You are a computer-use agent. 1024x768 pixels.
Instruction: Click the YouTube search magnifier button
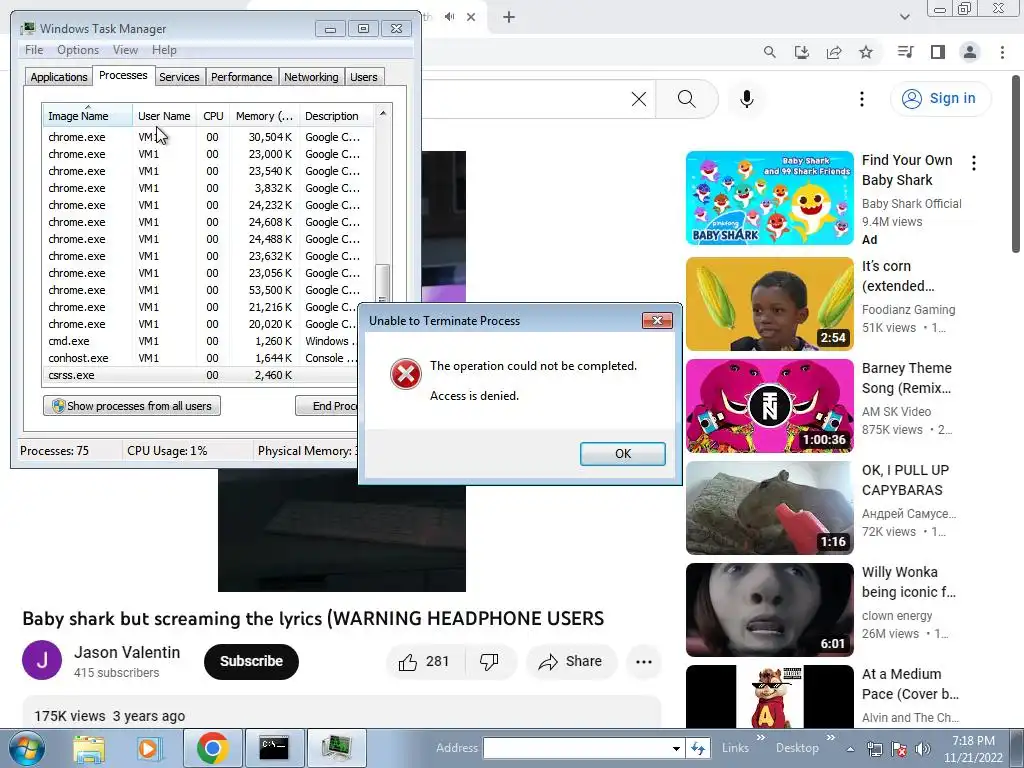pyautogui.click(x=687, y=99)
